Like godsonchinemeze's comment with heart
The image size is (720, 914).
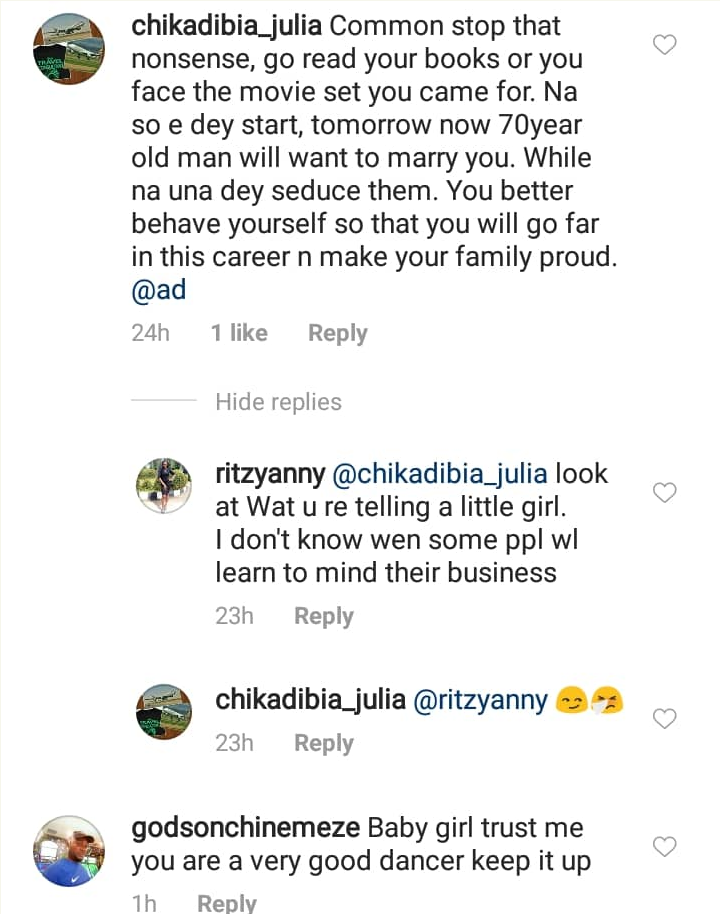point(665,847)
